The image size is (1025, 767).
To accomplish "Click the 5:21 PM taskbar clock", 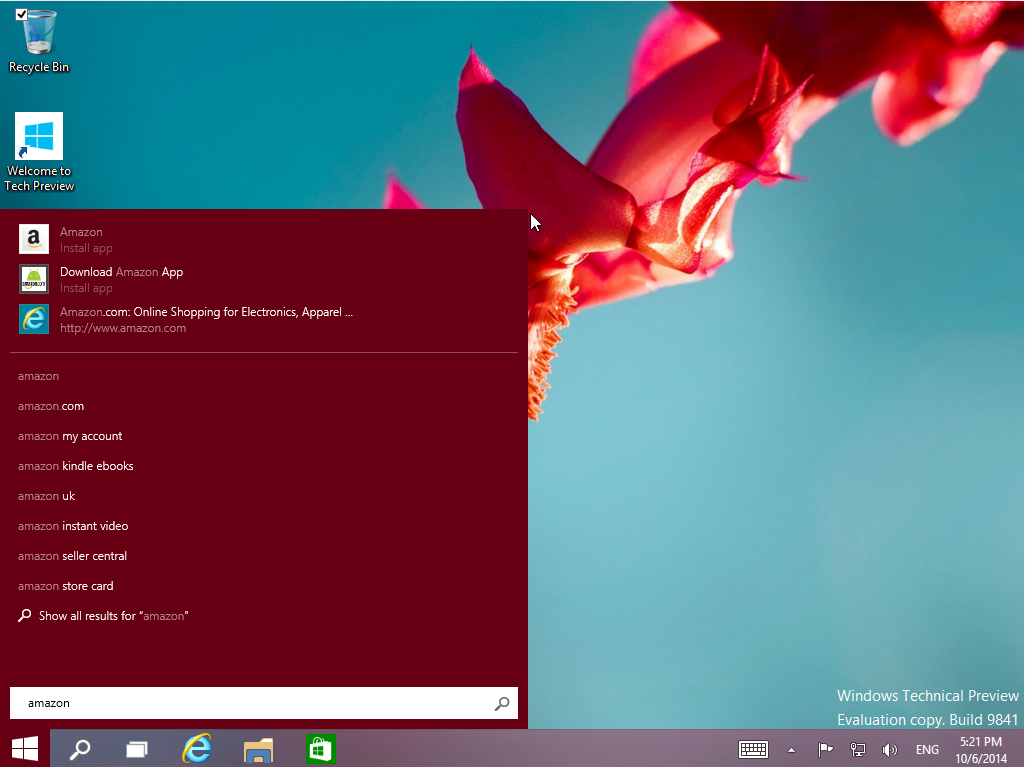I will (981, 749).
